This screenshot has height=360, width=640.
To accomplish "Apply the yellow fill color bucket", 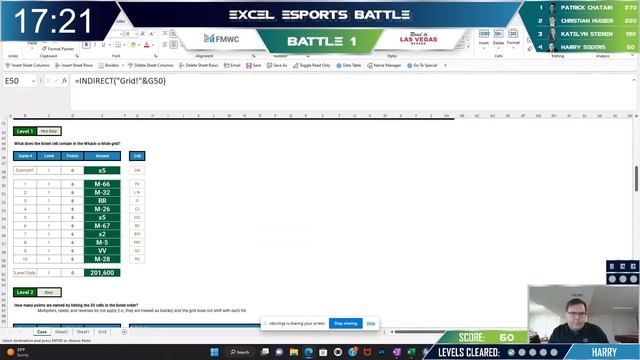I will coord(133,45).
